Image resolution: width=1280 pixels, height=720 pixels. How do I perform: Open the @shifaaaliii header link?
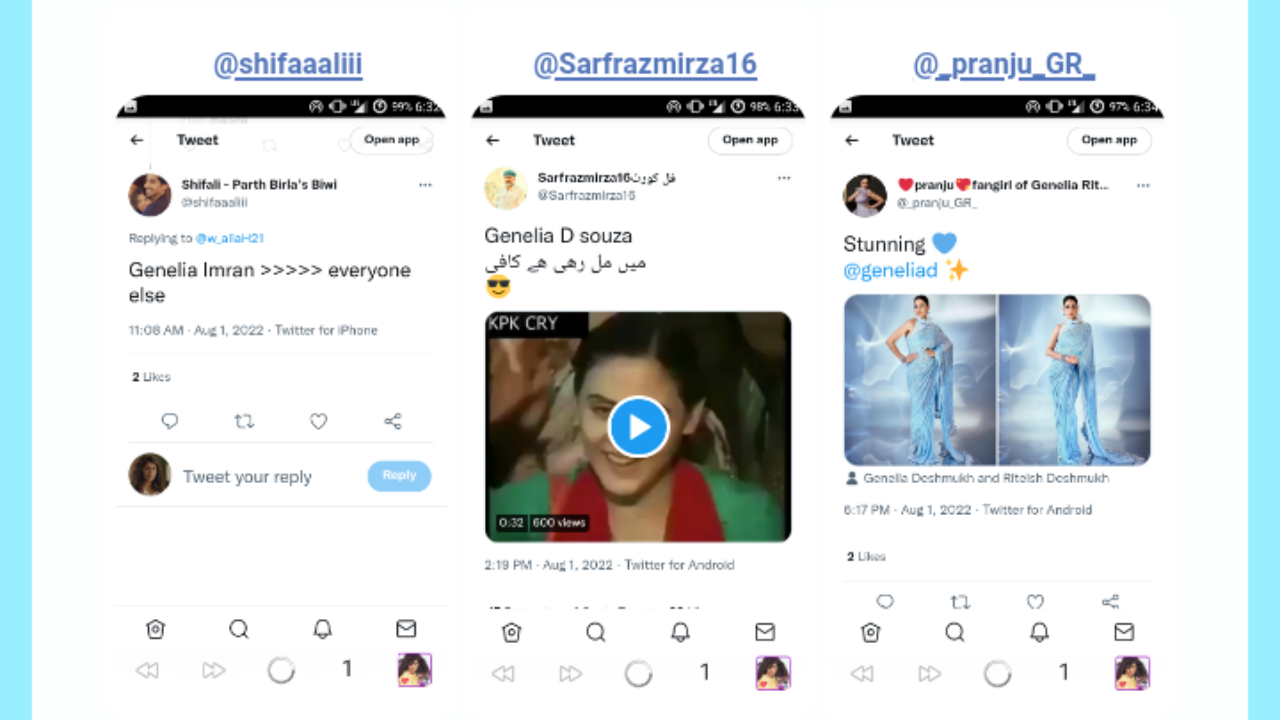coord(288,65)
